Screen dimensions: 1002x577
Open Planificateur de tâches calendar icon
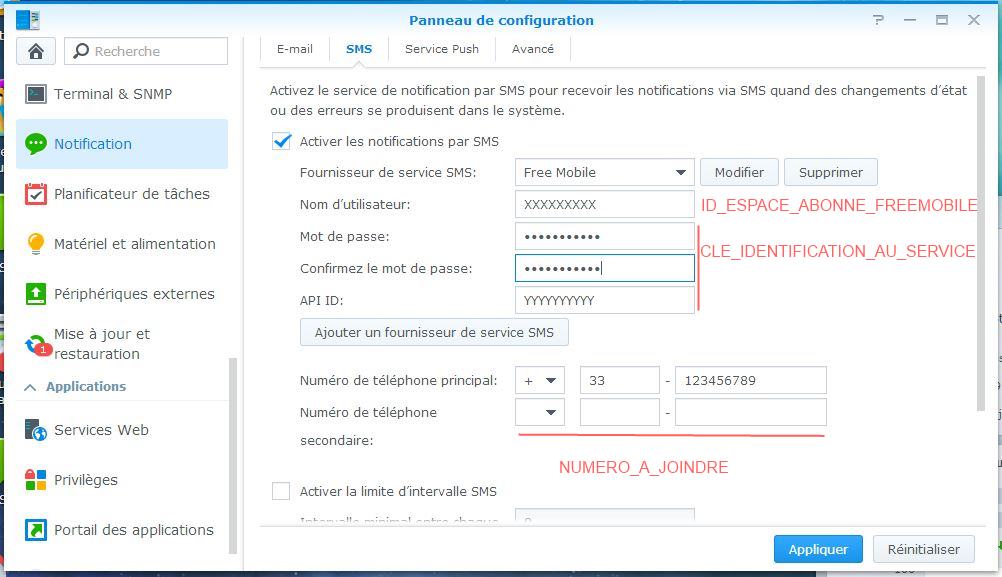[36, 194]
